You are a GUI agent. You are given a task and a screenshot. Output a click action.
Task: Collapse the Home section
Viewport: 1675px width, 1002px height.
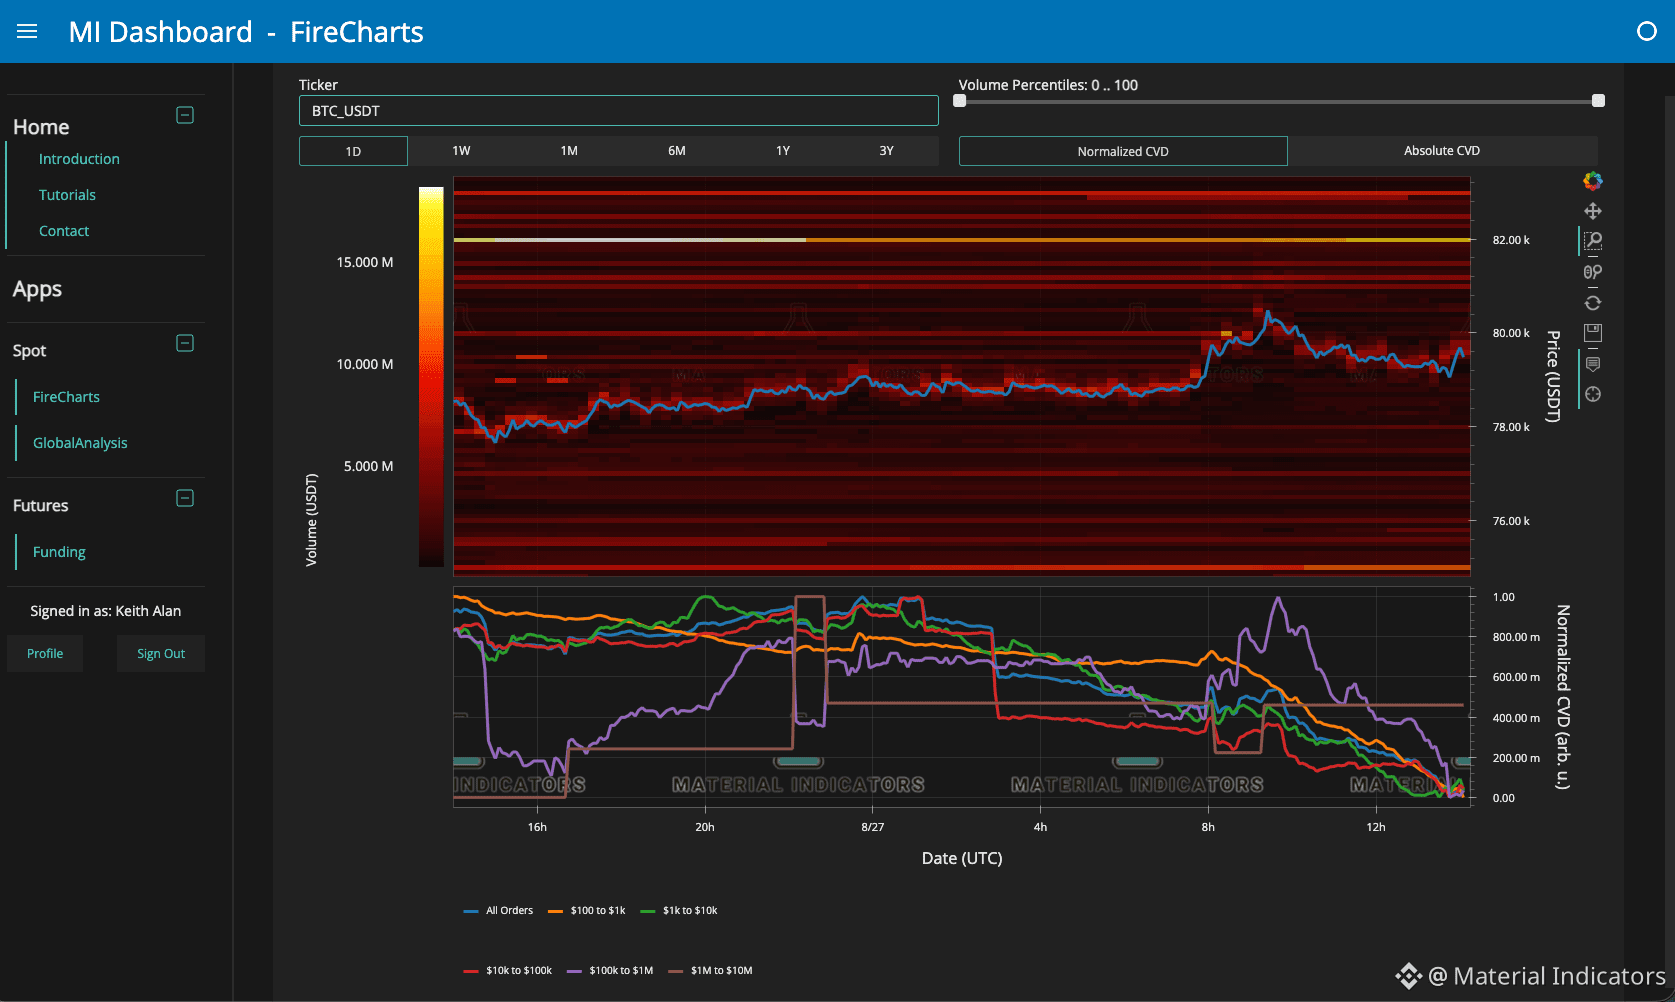(185, 115)
